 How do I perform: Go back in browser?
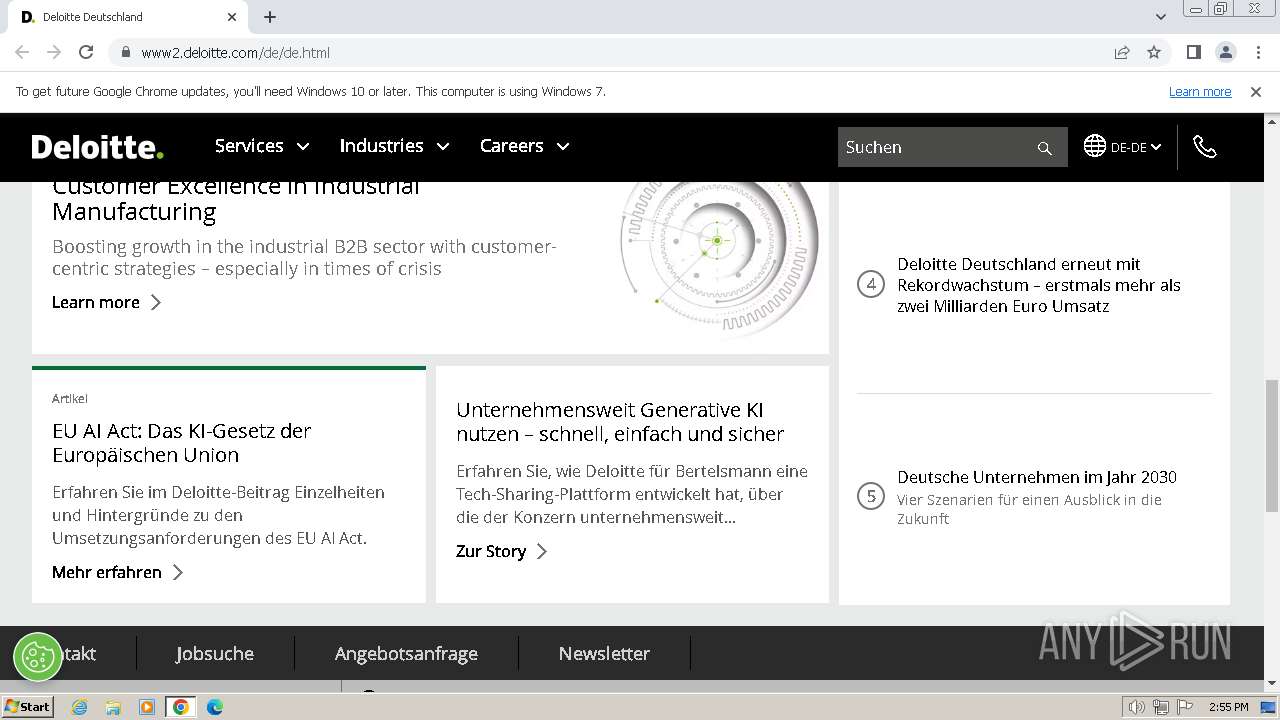(22, 52)
